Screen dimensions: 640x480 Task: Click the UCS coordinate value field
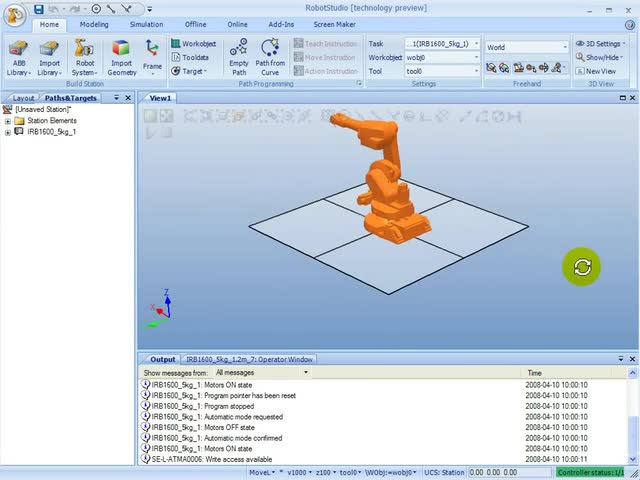pos(510,472)
